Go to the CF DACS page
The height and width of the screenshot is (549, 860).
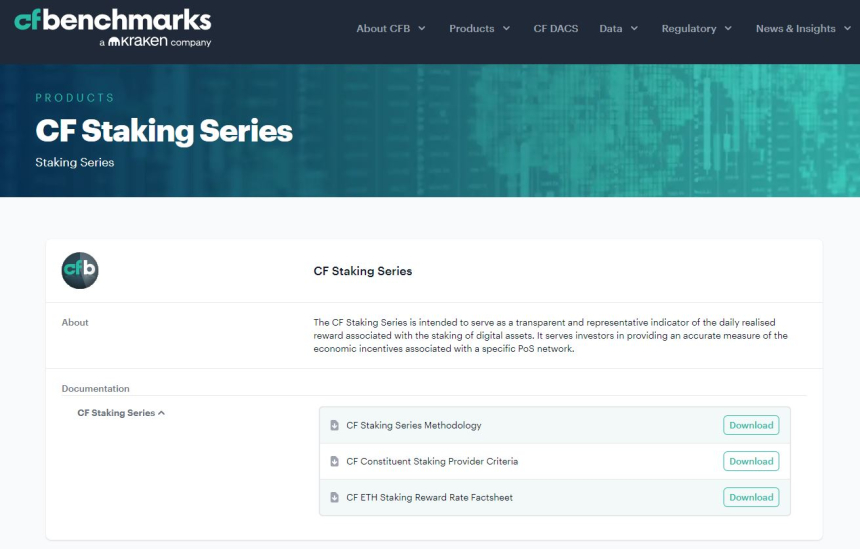point(555,29)
